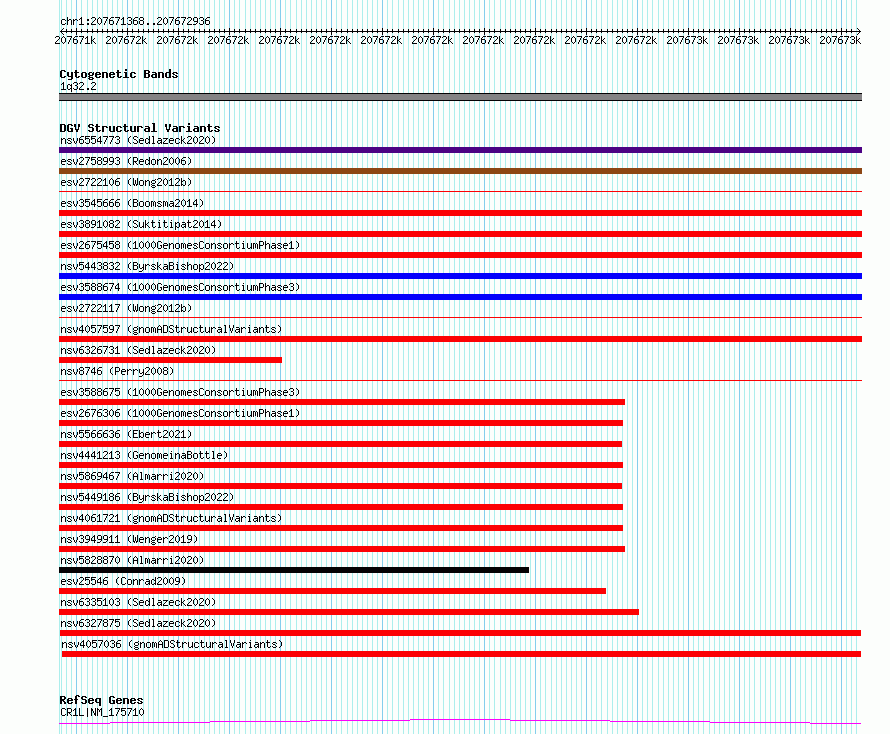Click the black nsv5828870 variant bar
Viewport: 890px width, 734px height.
pos(294,570)
